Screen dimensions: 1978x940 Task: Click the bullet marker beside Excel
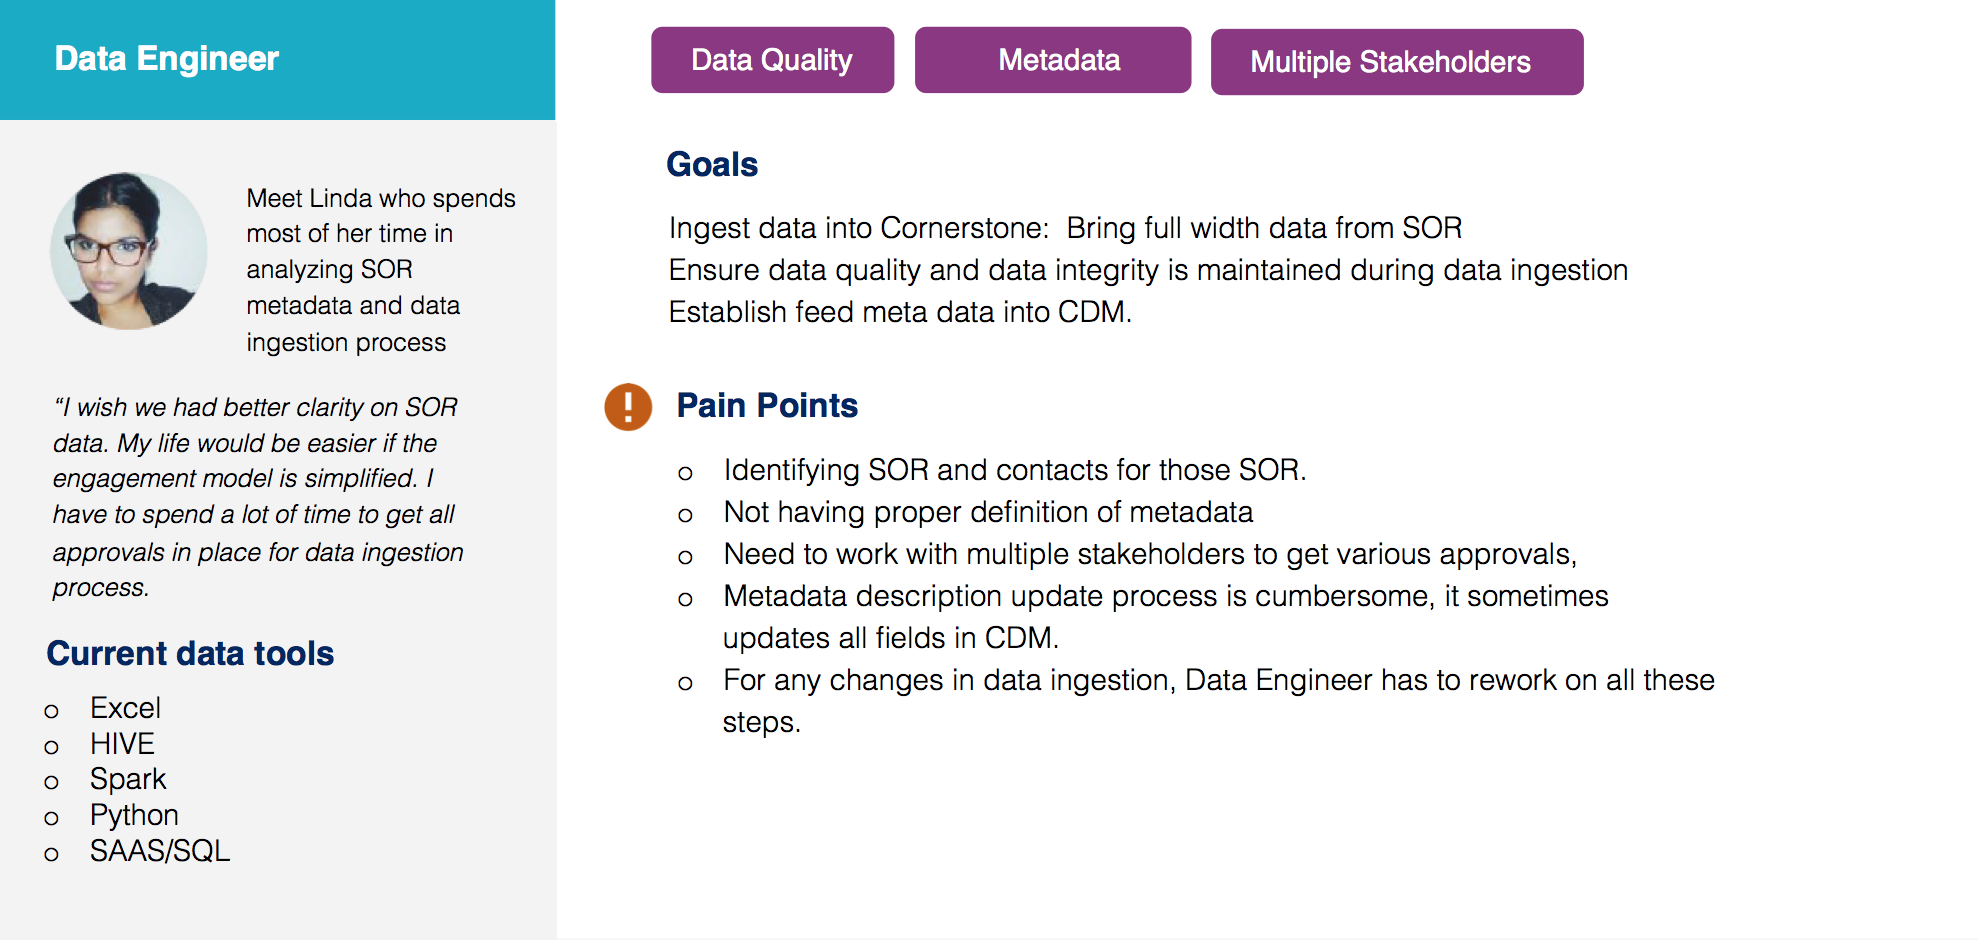point(52,711)
